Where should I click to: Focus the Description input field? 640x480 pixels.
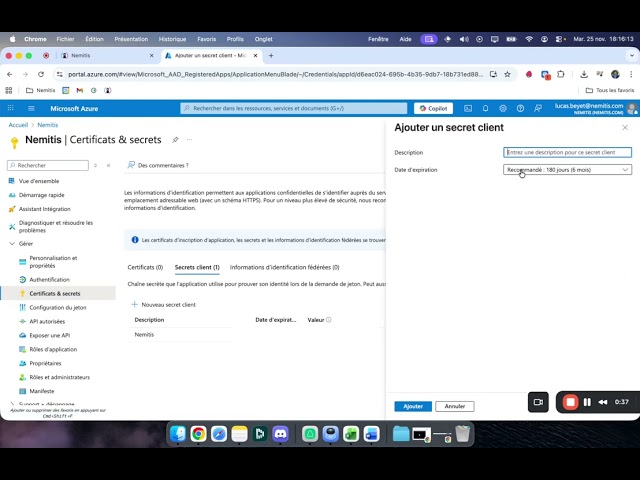pyautogui.click(x=567, y=152)
